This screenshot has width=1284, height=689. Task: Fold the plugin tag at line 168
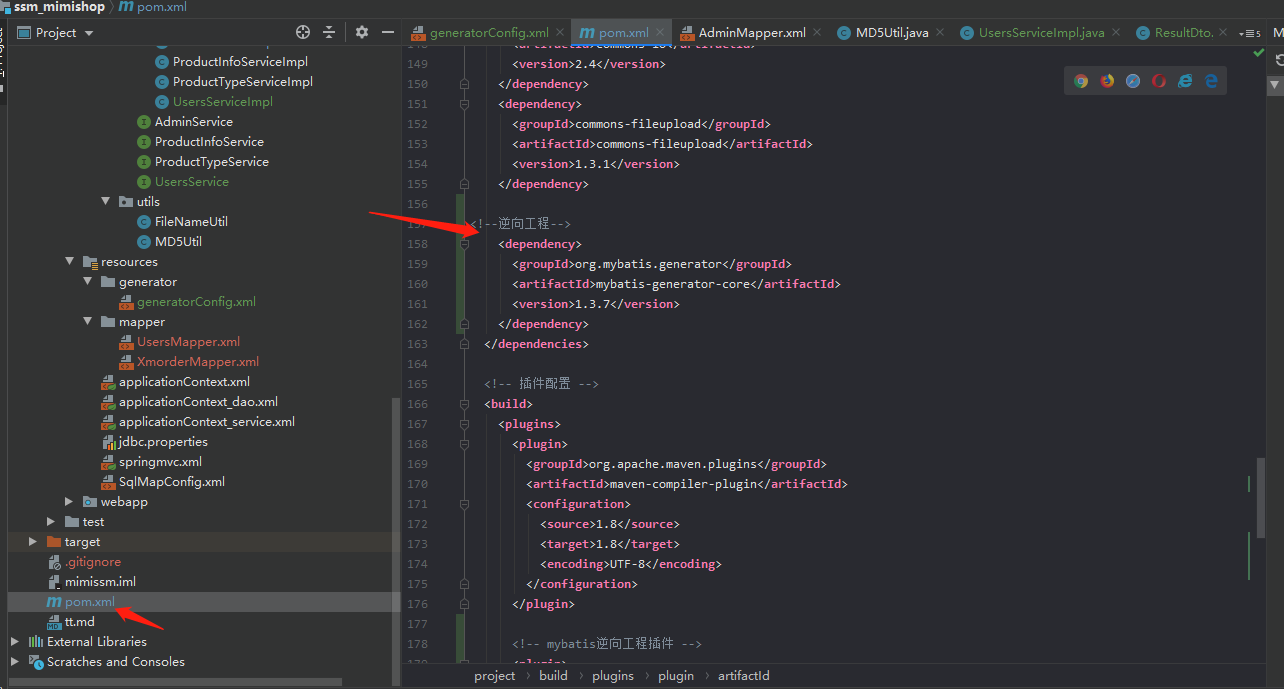(465, 444)
